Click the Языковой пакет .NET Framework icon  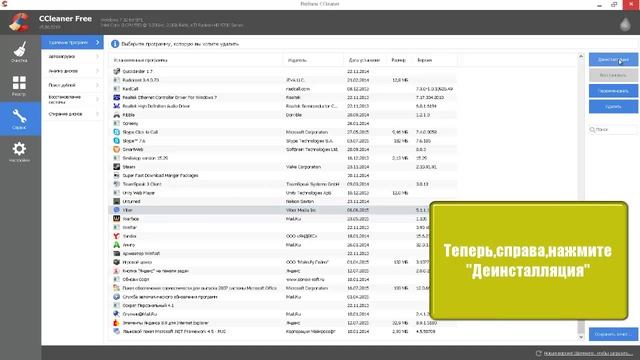coord(116,331)
